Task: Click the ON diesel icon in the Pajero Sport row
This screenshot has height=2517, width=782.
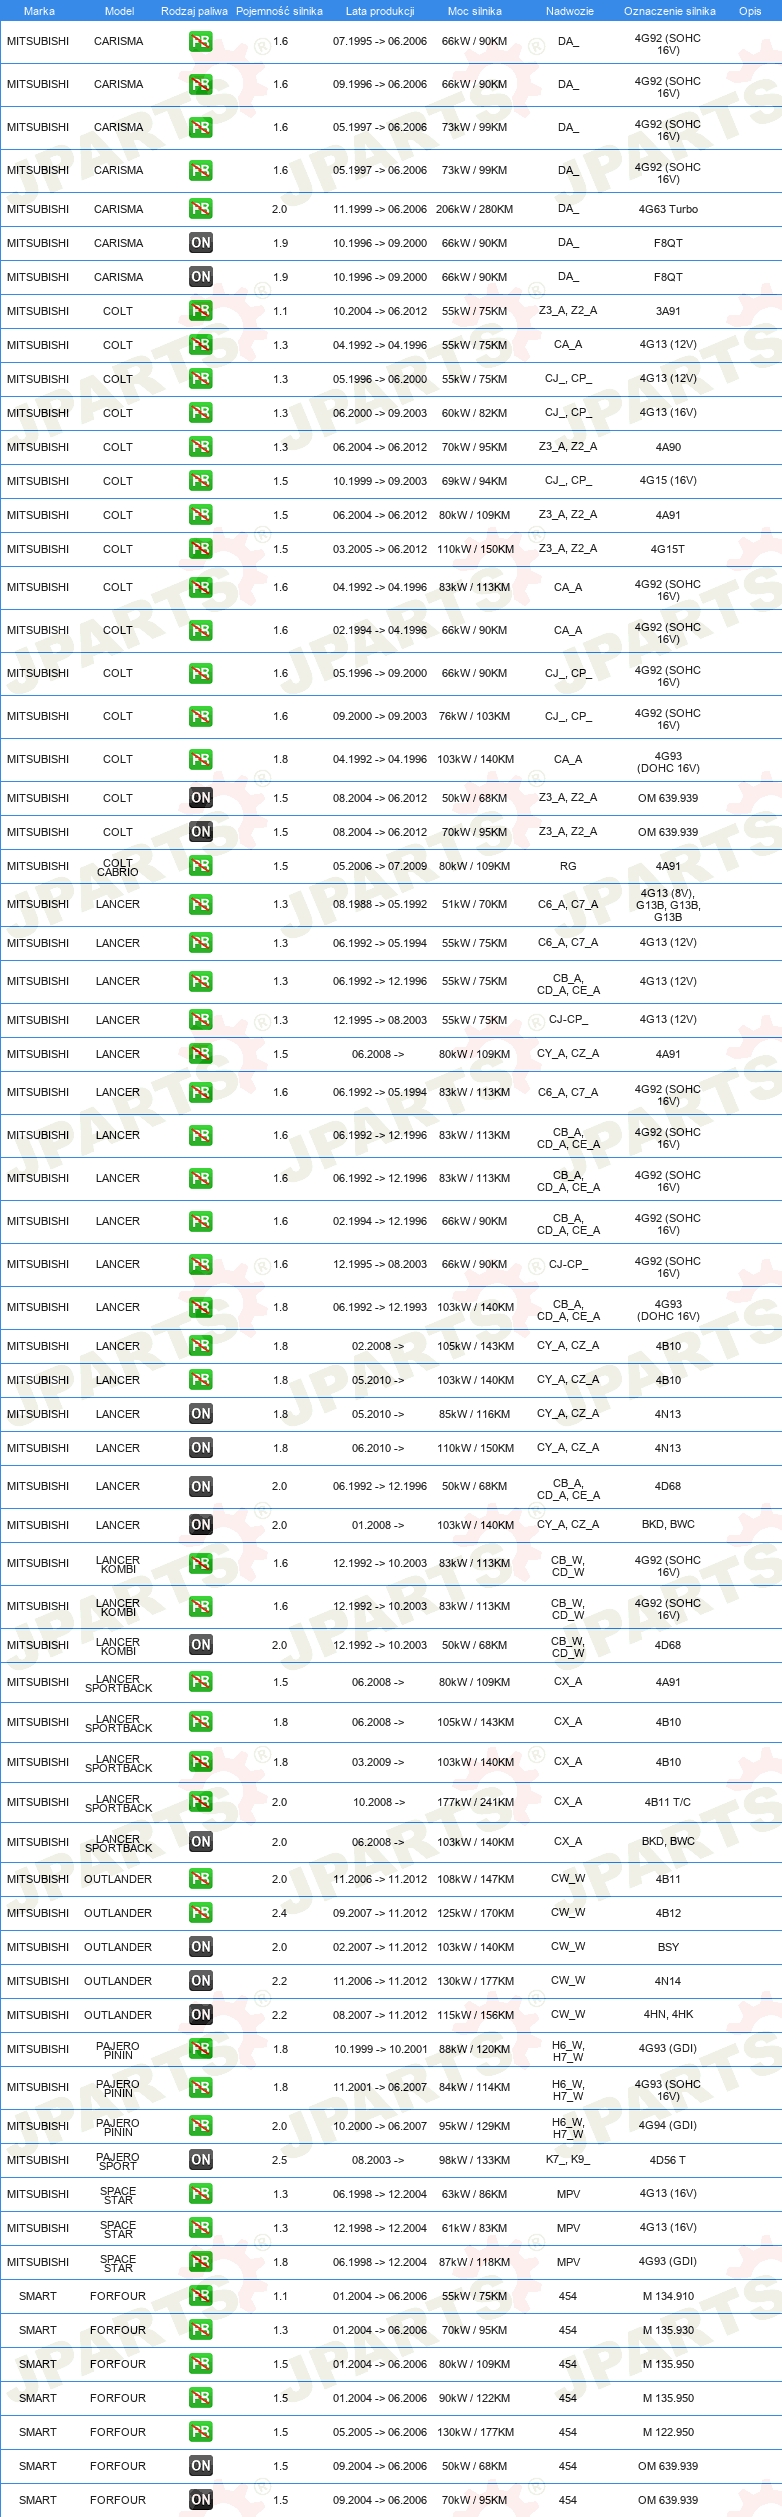Action: [201, 2160]
